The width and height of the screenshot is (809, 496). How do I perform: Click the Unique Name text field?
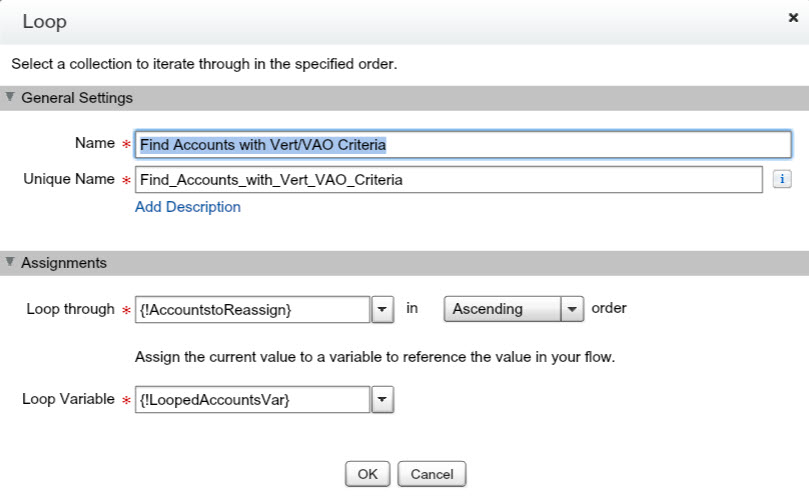click(449, 180)
